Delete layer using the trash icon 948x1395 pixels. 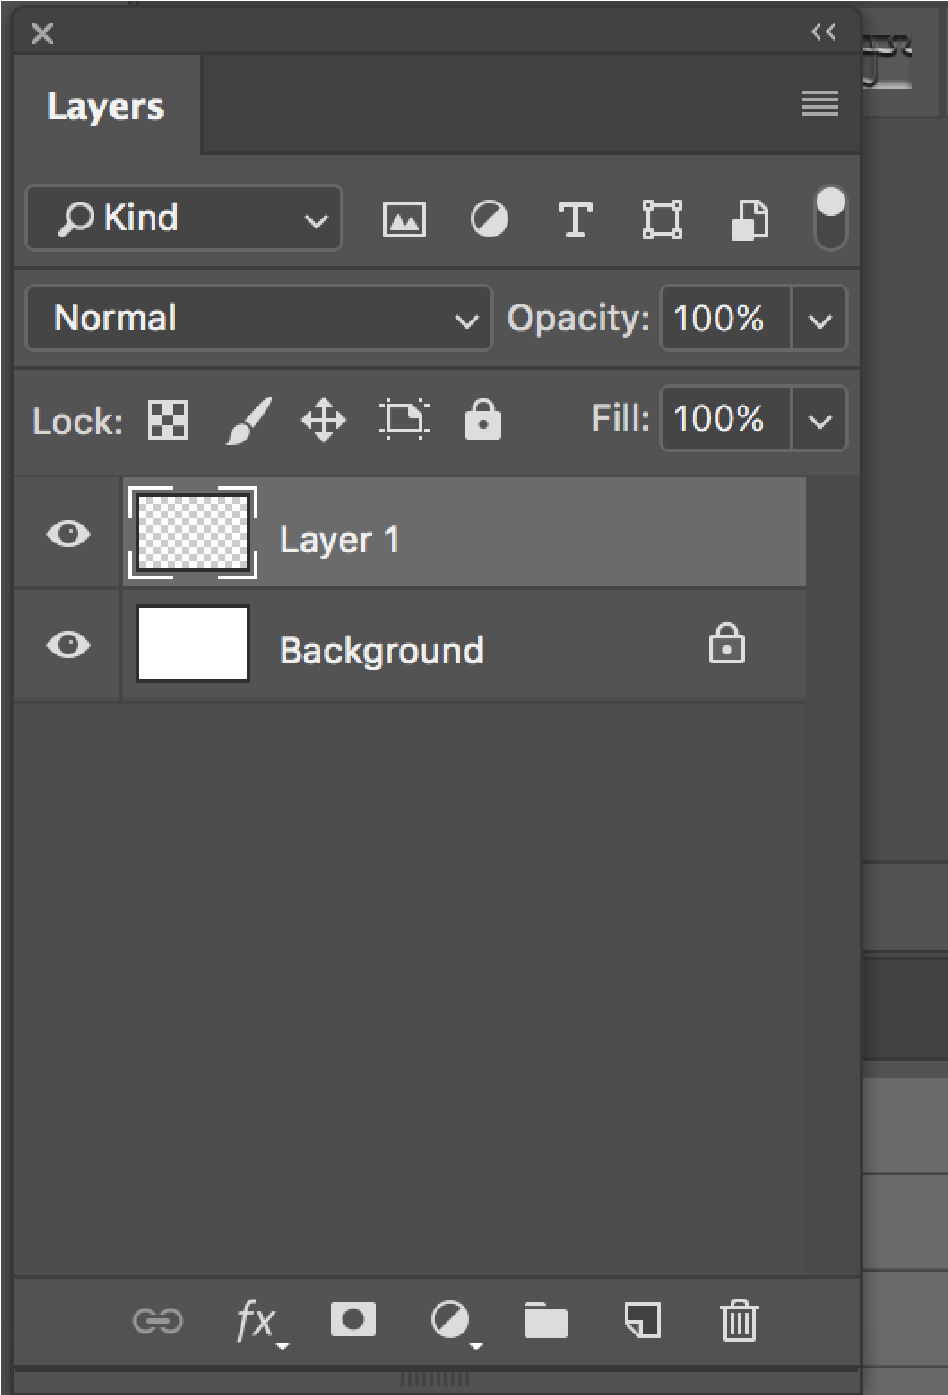(739, 1321)
